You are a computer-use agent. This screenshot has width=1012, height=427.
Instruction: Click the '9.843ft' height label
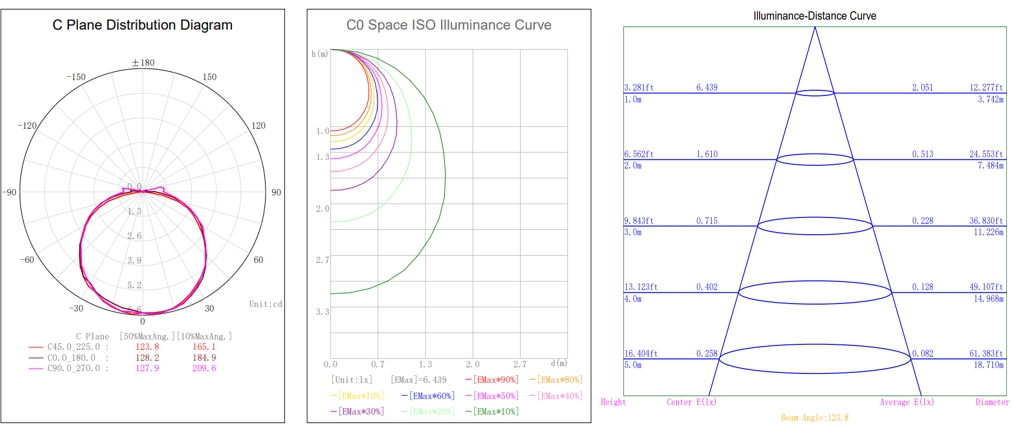(638, 221)
